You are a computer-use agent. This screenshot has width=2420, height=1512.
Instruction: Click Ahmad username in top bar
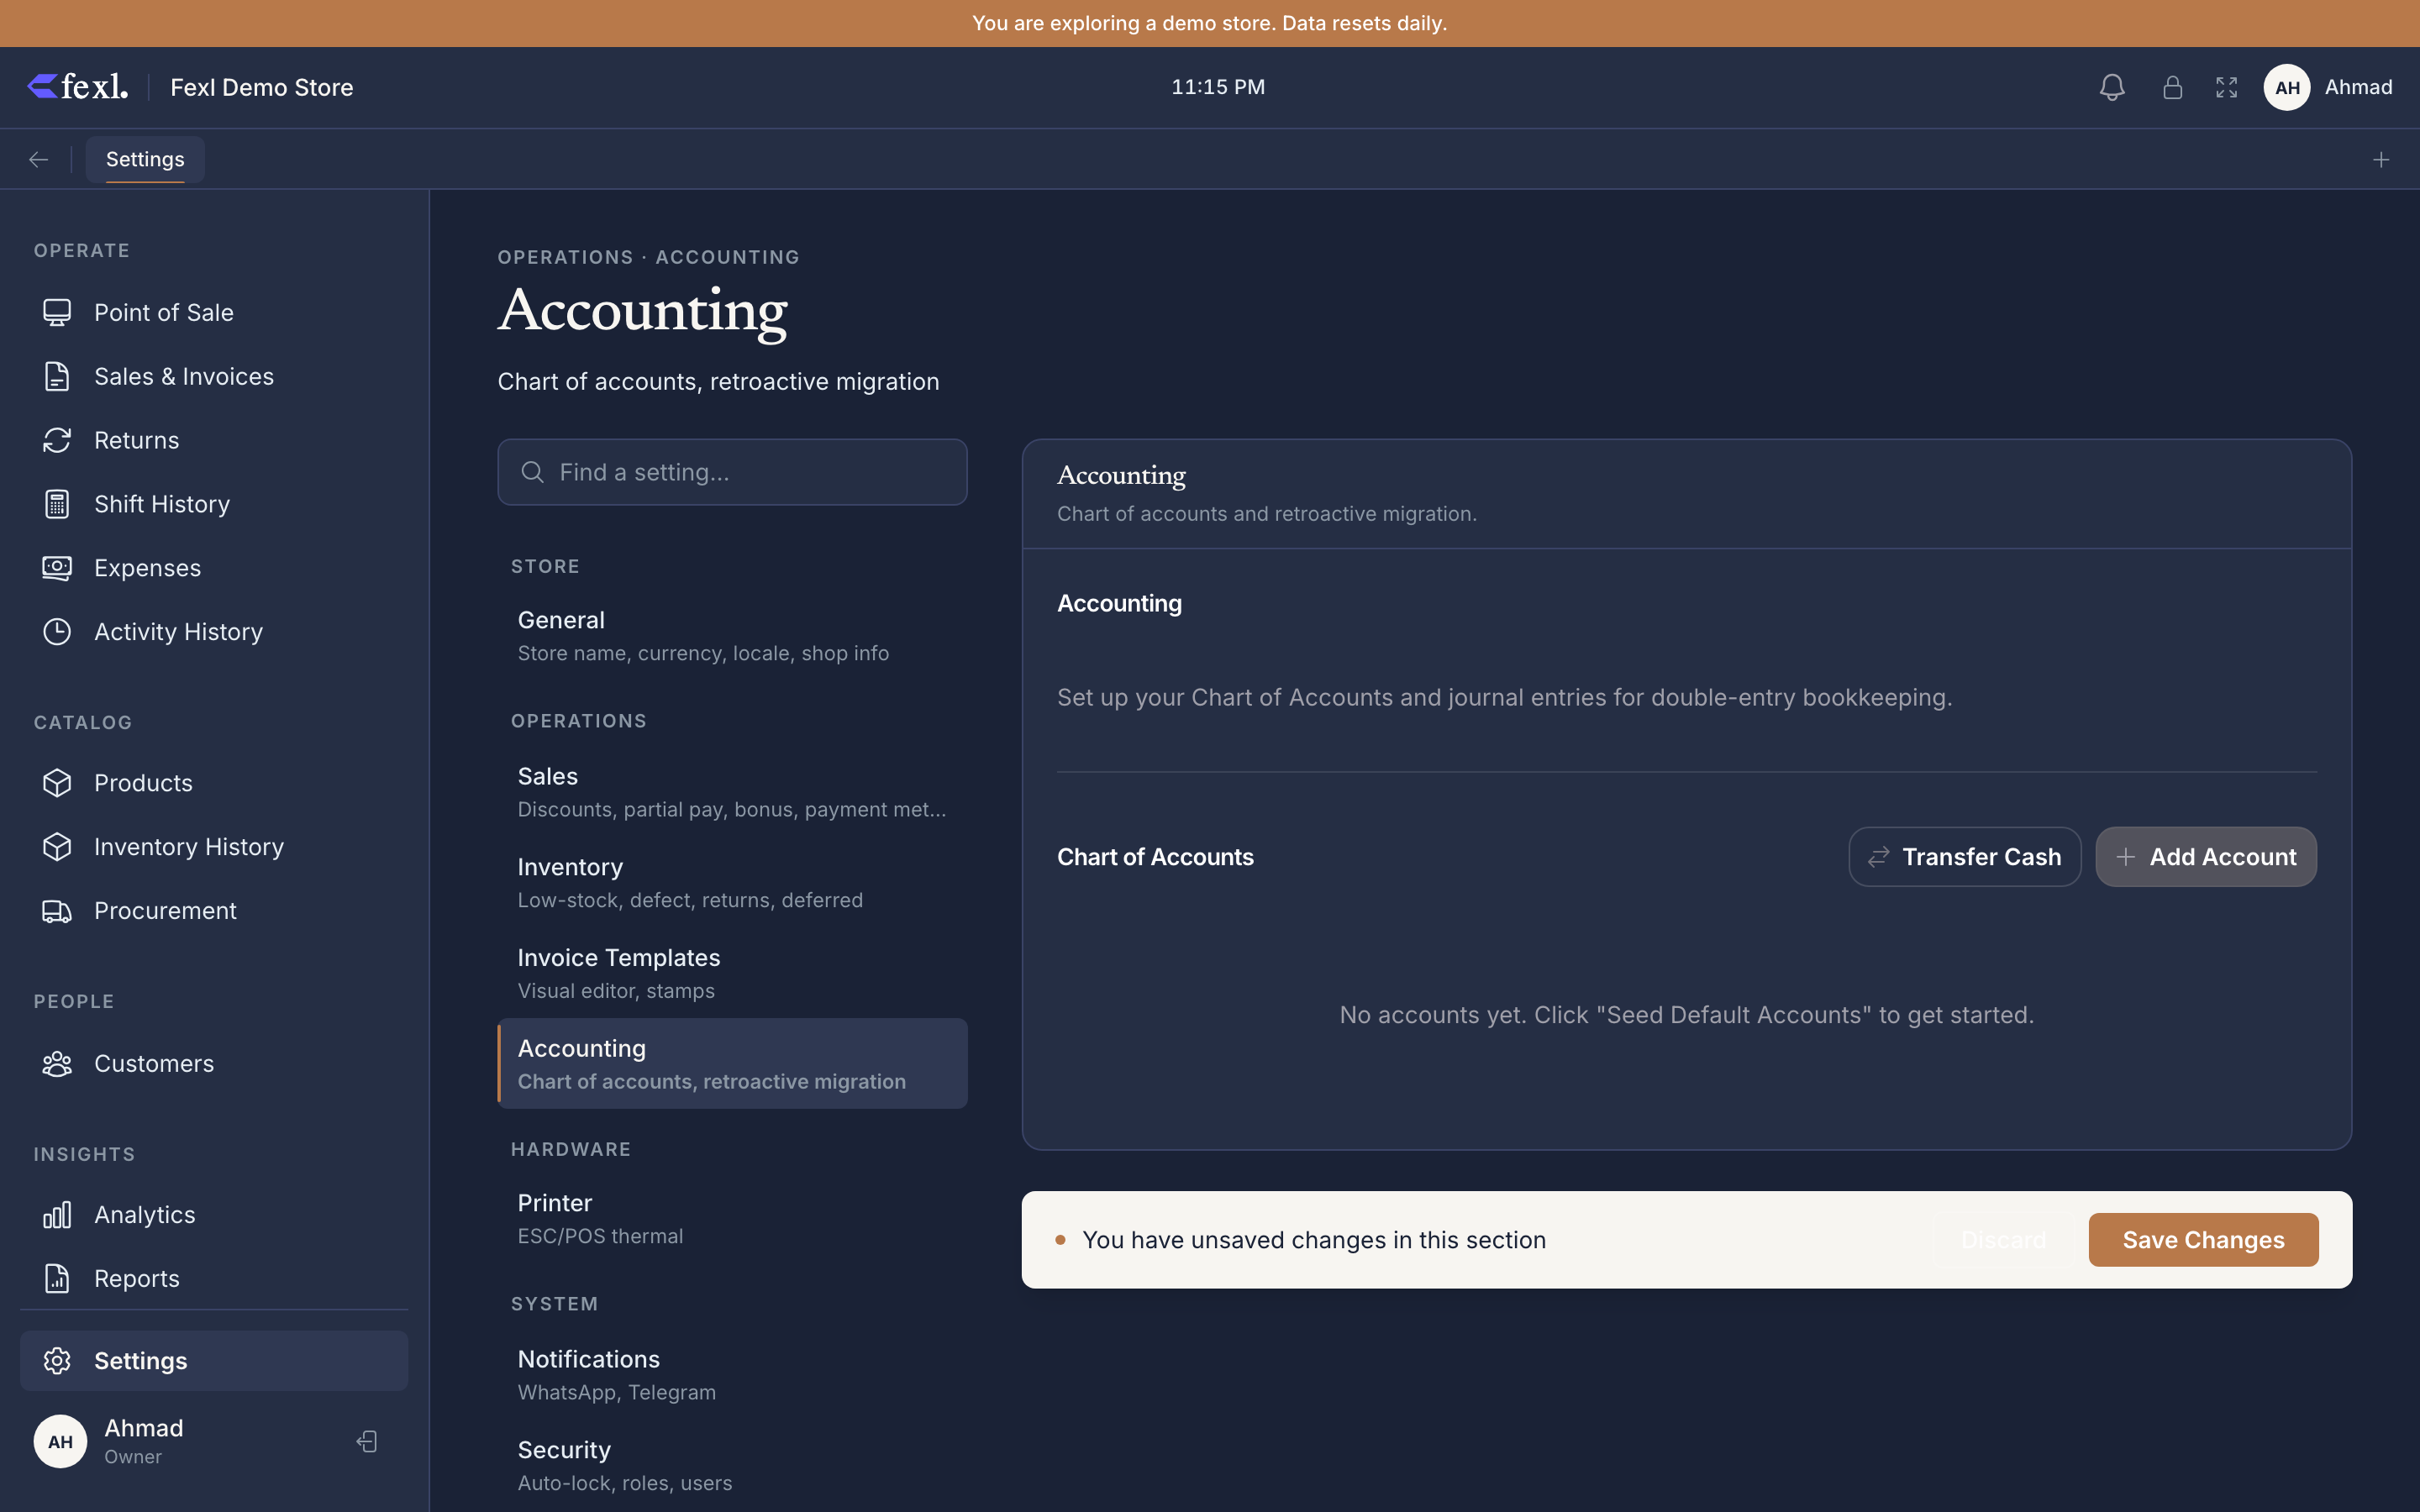point(2358,87)
